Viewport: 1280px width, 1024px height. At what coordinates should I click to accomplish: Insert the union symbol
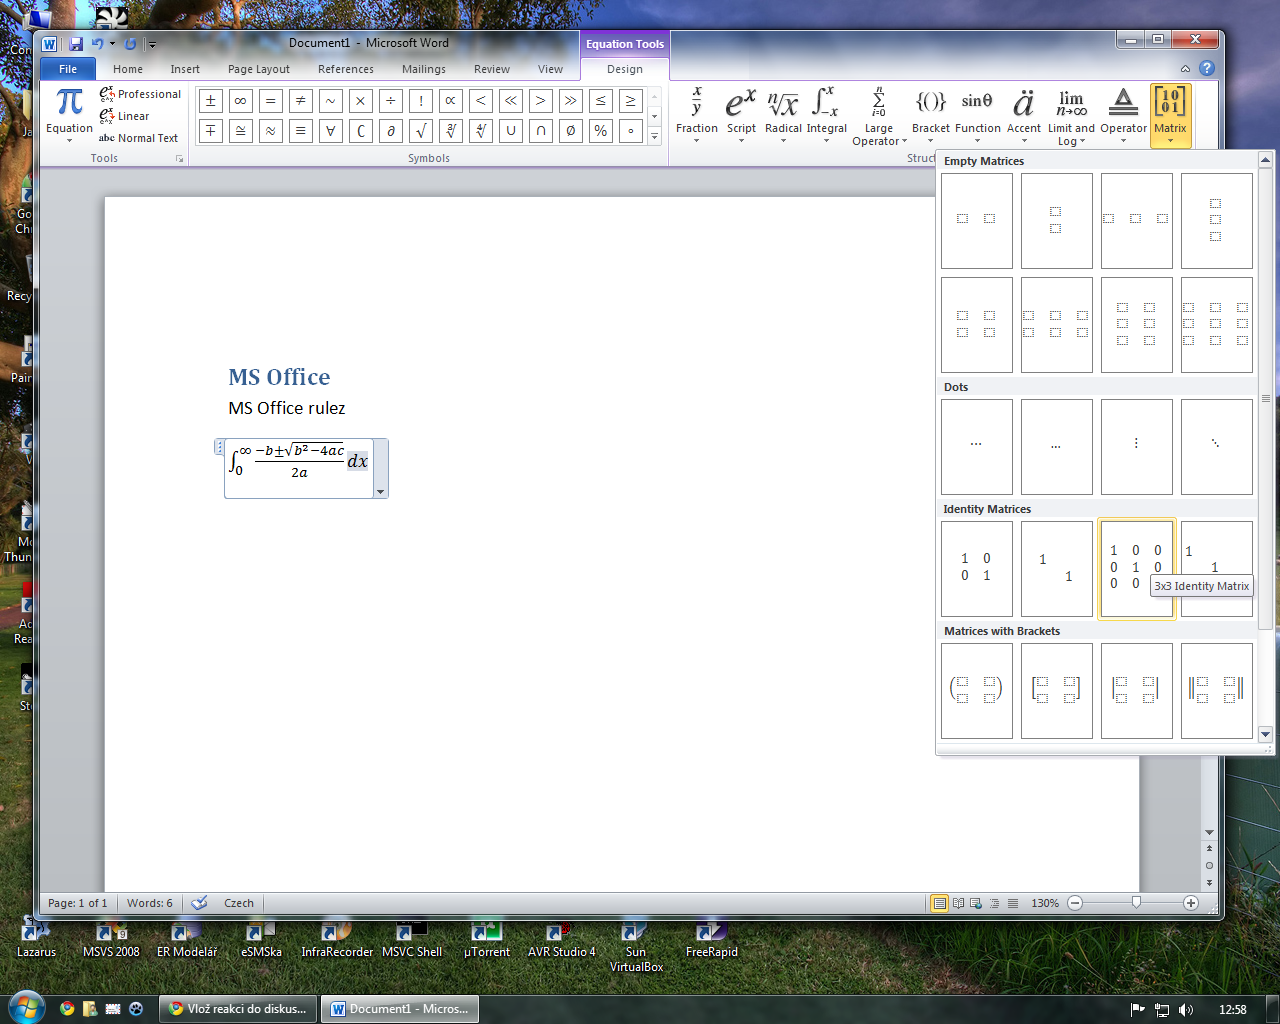tap(511, 131)
